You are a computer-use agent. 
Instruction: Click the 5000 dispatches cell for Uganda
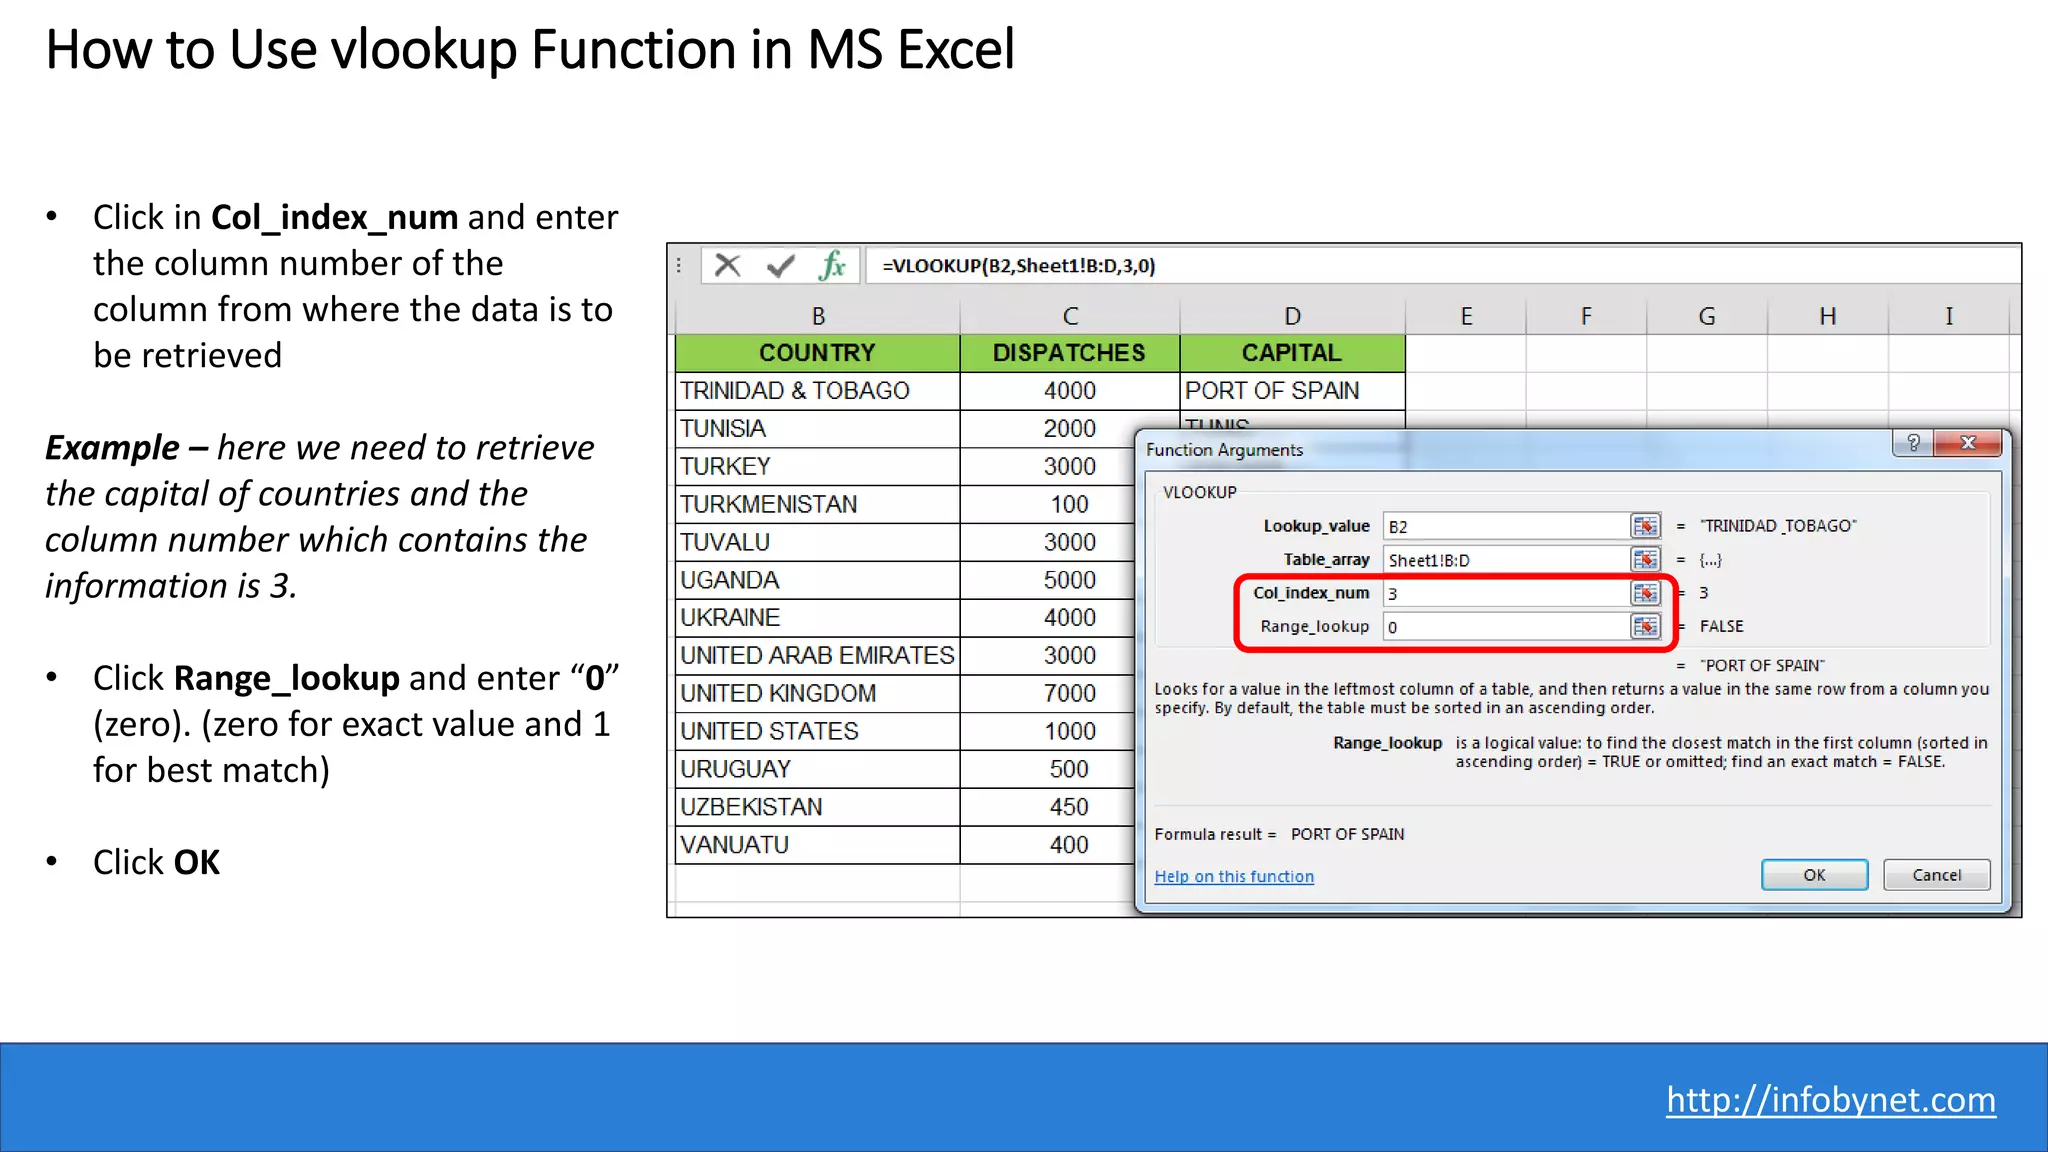[1048, 580]
